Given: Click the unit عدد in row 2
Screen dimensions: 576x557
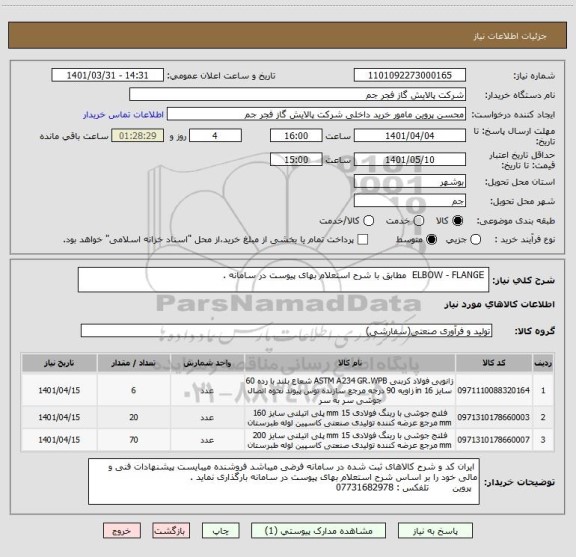Looking at the screenshot, I should coord(207,418).
